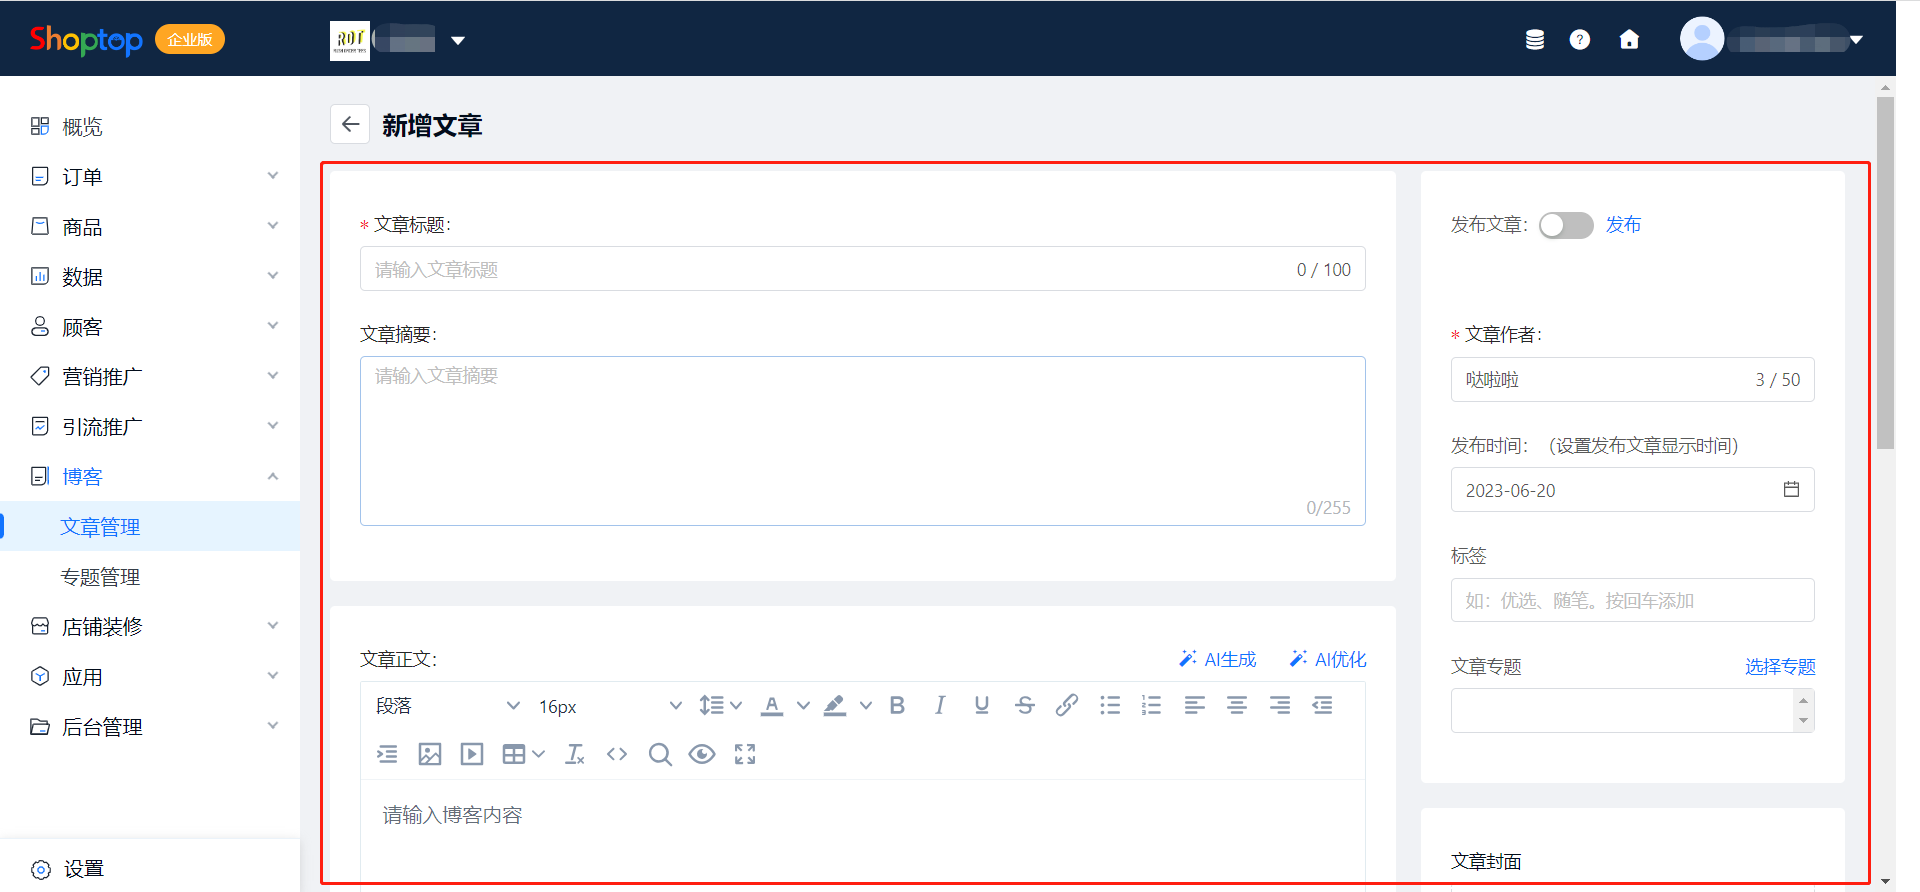The height and width of the screenshot is (892, 1920).
Task: Click AI优化 to optimize content
Action: [1328, 659]
